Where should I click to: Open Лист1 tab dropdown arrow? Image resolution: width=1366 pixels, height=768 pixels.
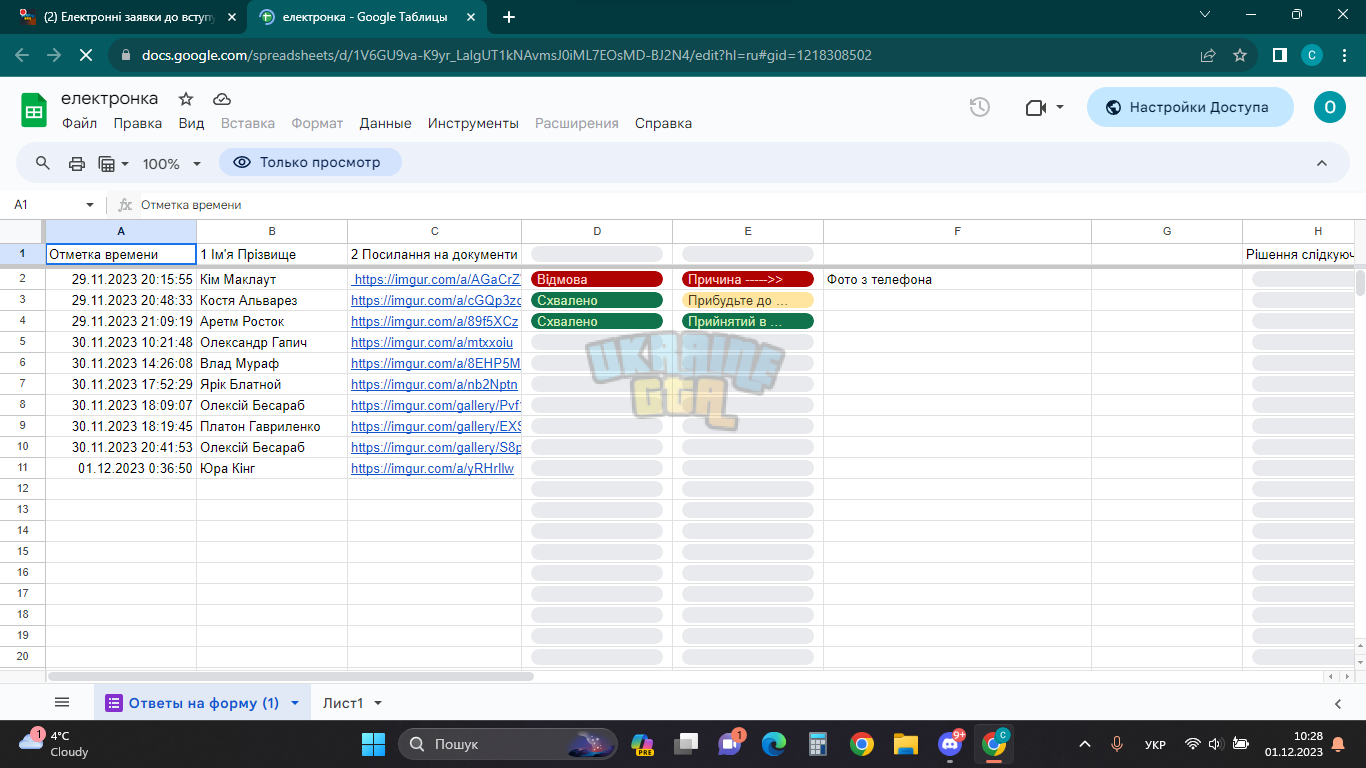pos(378,703)
